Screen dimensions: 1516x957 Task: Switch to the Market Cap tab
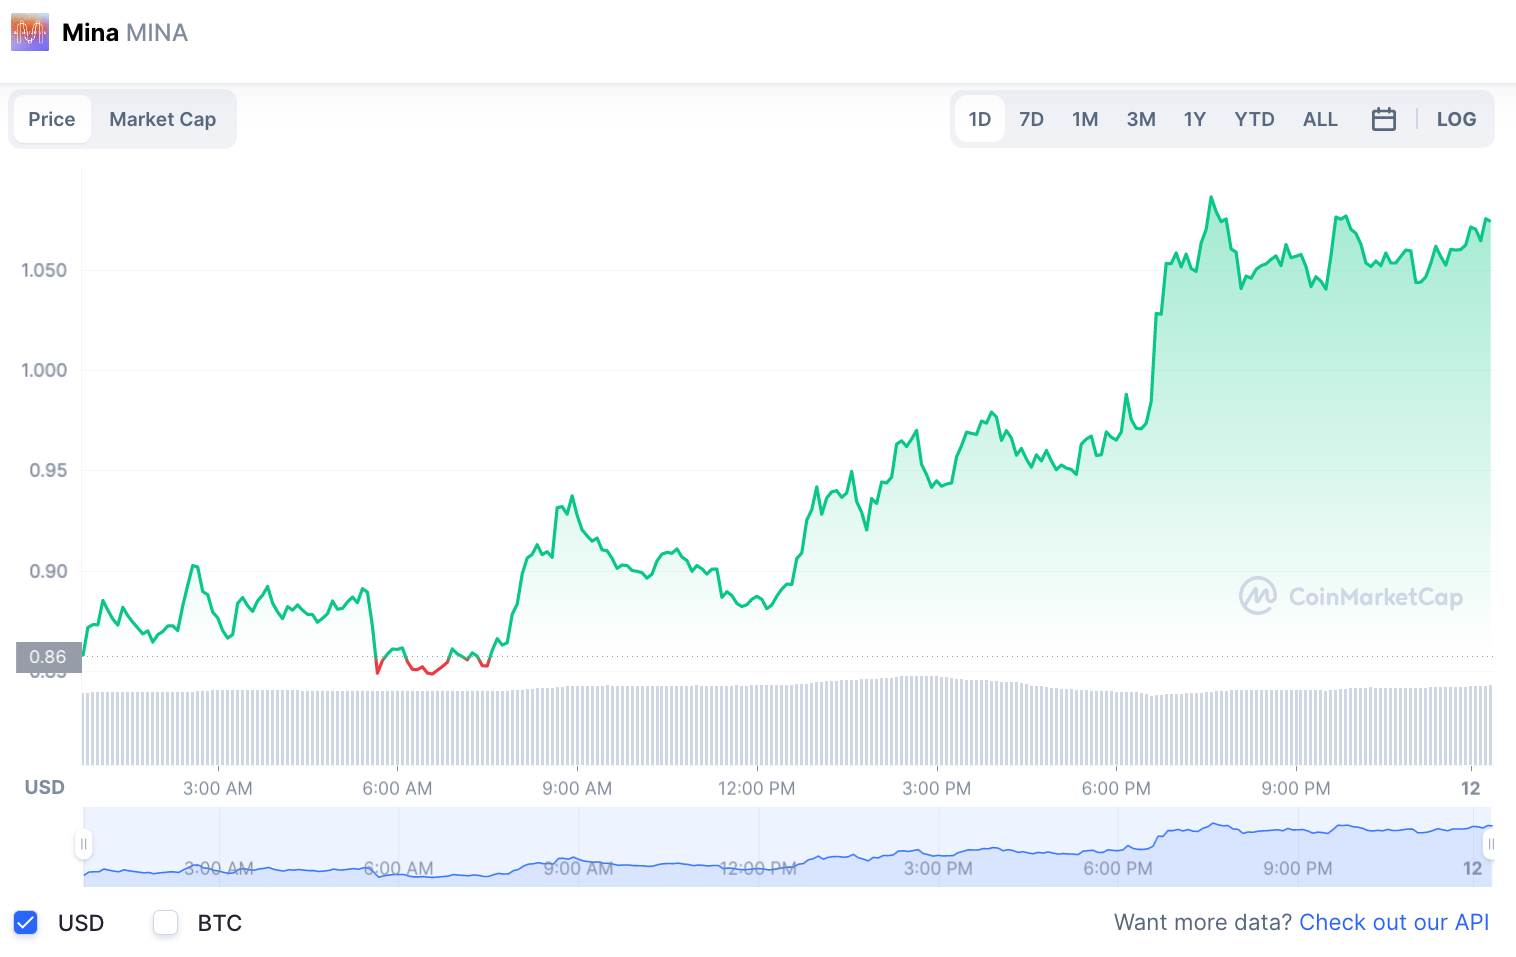(x=163, y=119)
